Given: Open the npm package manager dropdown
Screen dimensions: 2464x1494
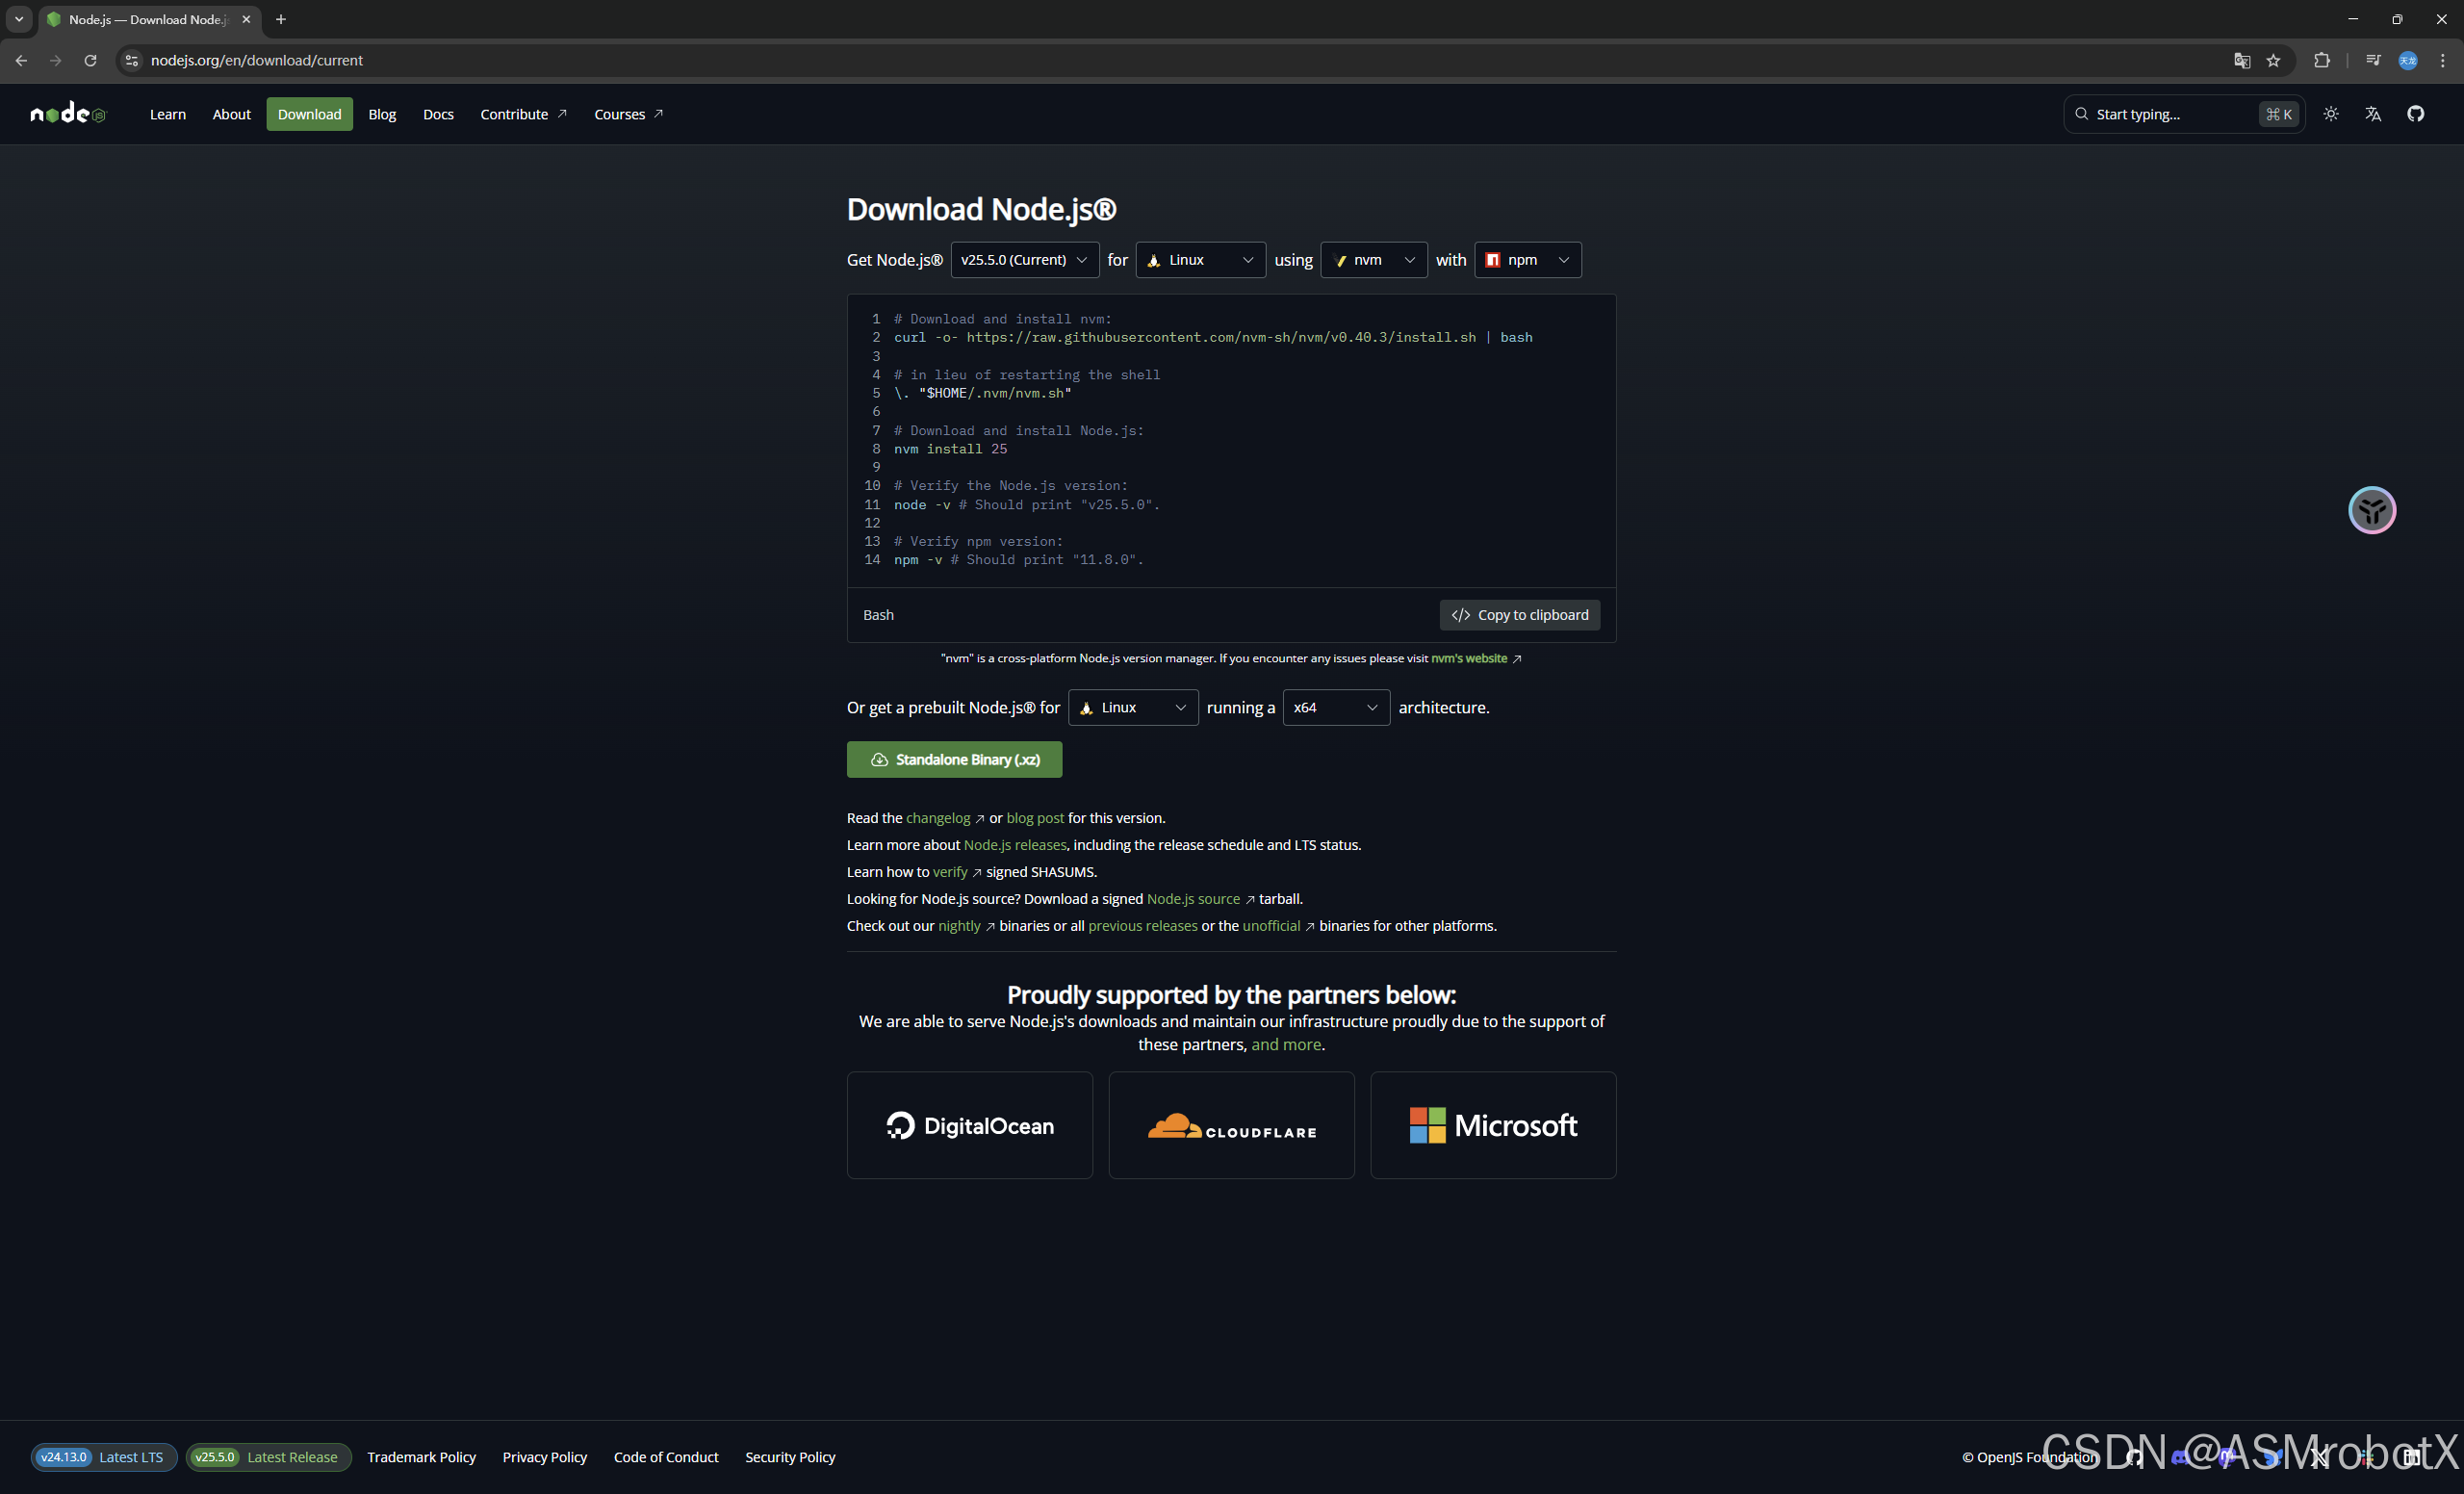Looking at the screenshot, I should click(x=1527, y=260).
